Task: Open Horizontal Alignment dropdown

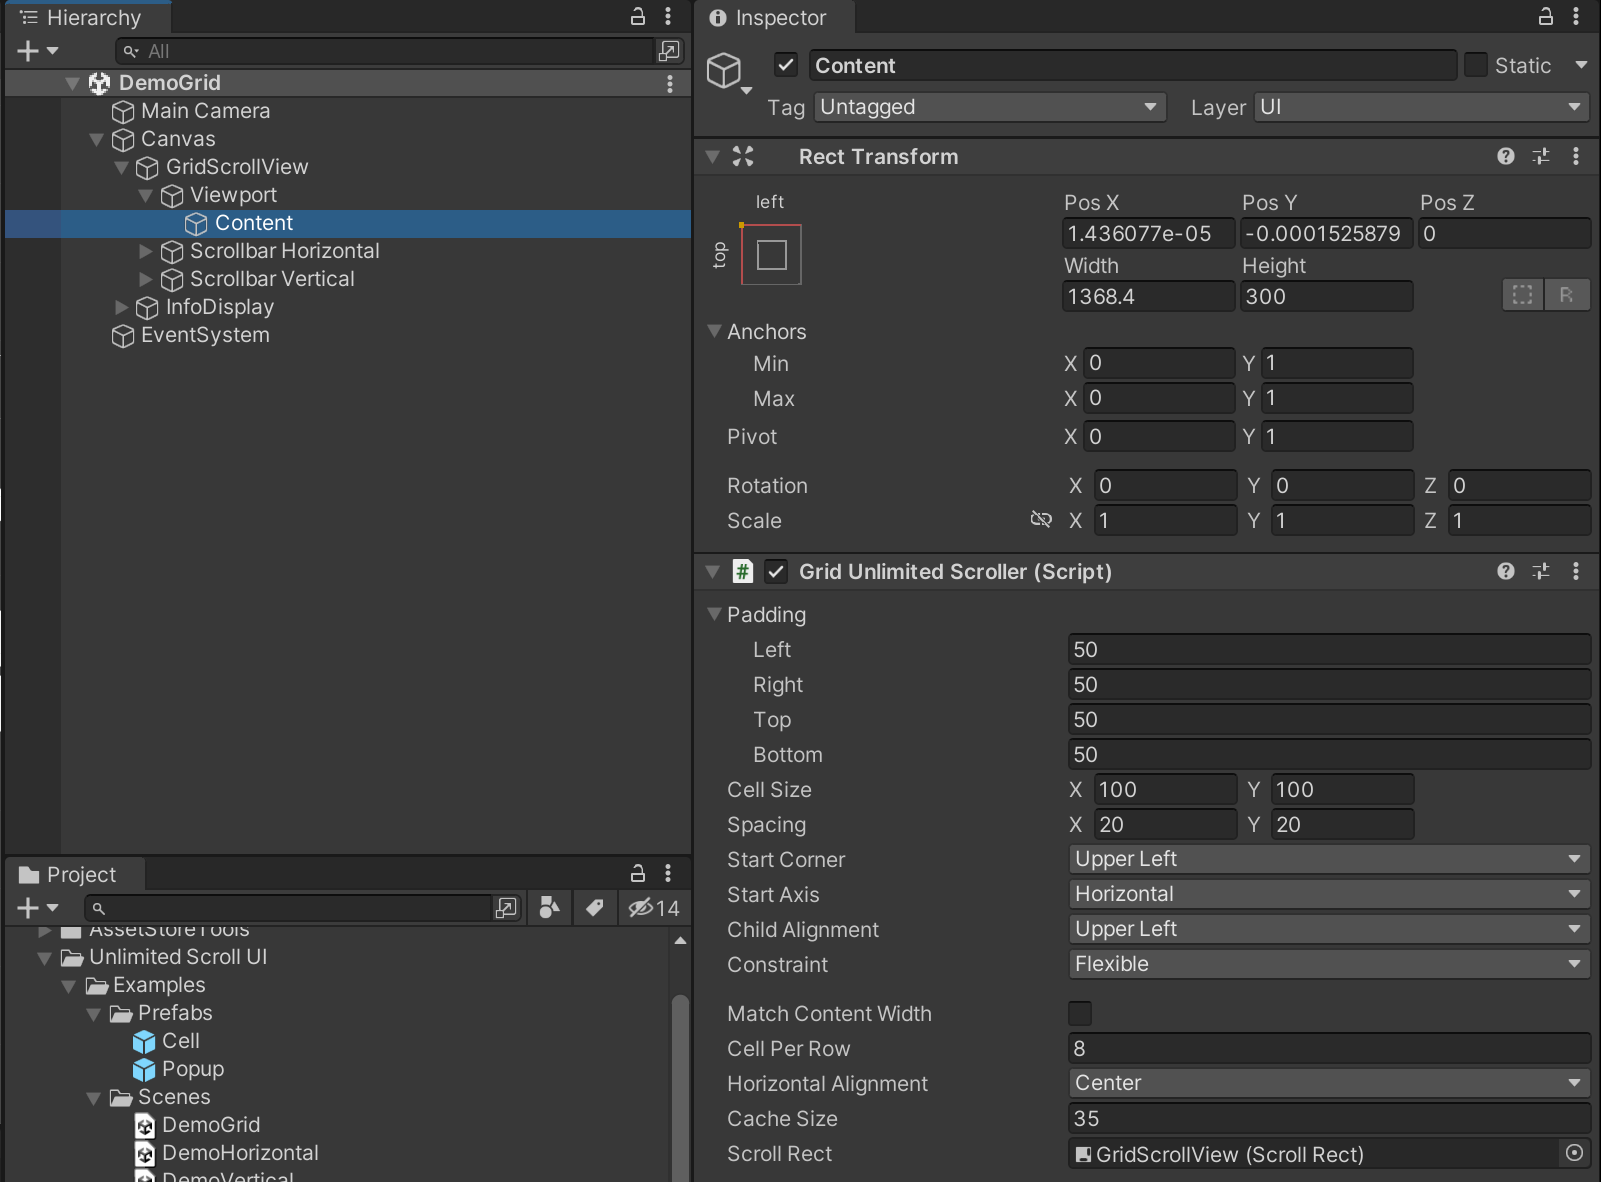Action: click(1329, 1083)
